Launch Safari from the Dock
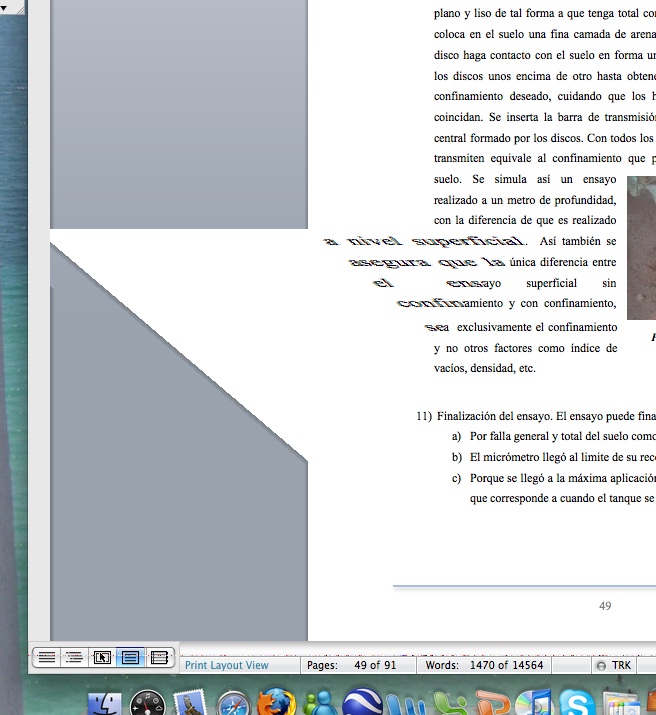The image size is (656, 715). pos(233,703)
